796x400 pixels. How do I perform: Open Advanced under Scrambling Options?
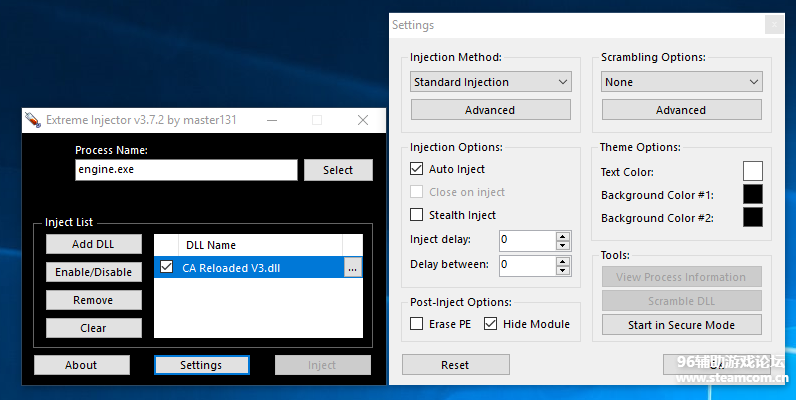(682, 110)
